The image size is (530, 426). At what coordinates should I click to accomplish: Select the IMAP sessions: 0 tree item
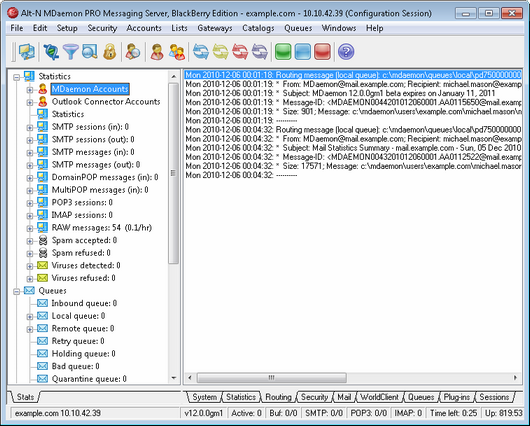tap(82, 215)
